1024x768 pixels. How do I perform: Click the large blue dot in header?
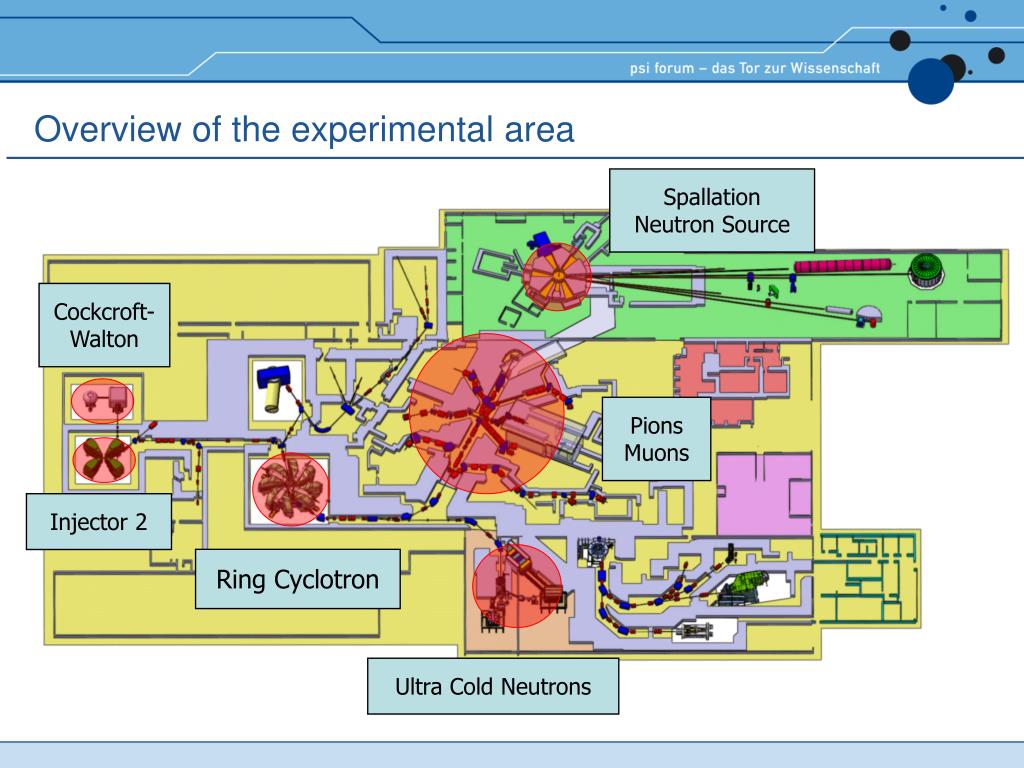(931, 81)
